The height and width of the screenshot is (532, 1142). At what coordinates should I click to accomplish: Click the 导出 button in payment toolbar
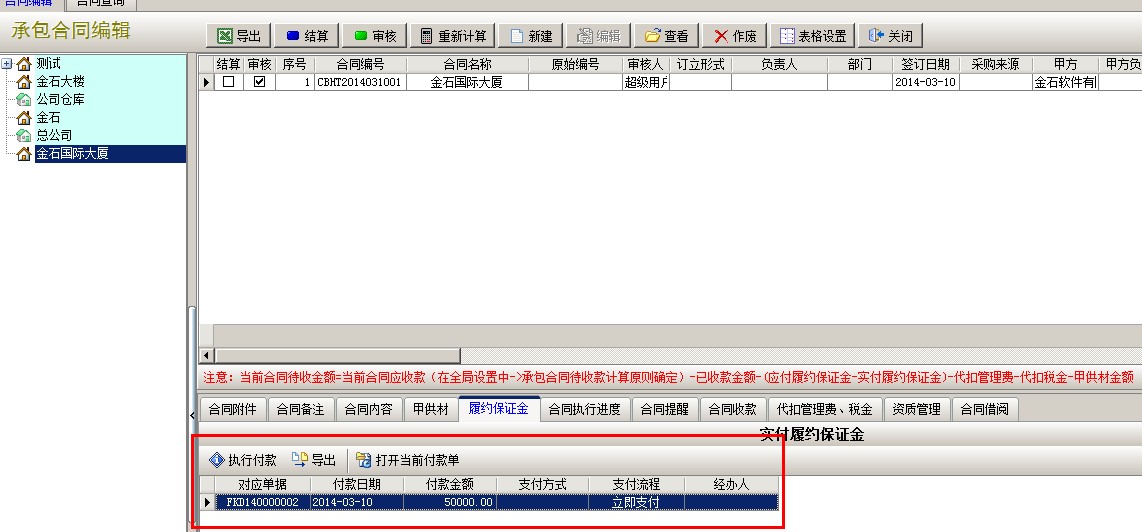pyautogui.click(x=313, y=460)
